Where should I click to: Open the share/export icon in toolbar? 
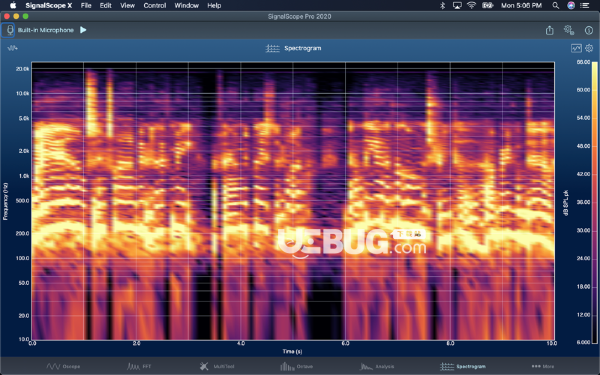coord(549,30)
